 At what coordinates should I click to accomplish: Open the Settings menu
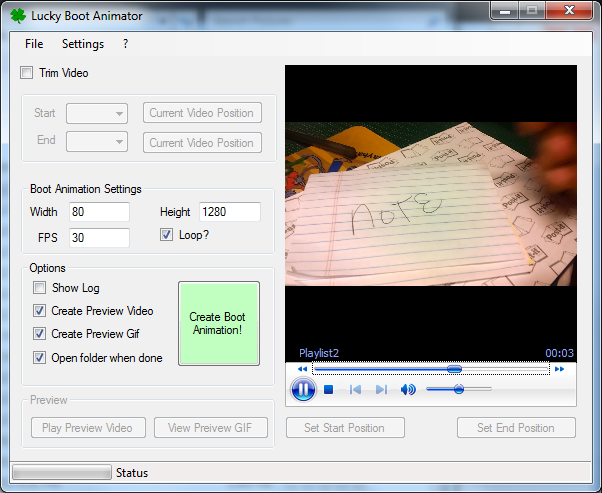[83, 44]
